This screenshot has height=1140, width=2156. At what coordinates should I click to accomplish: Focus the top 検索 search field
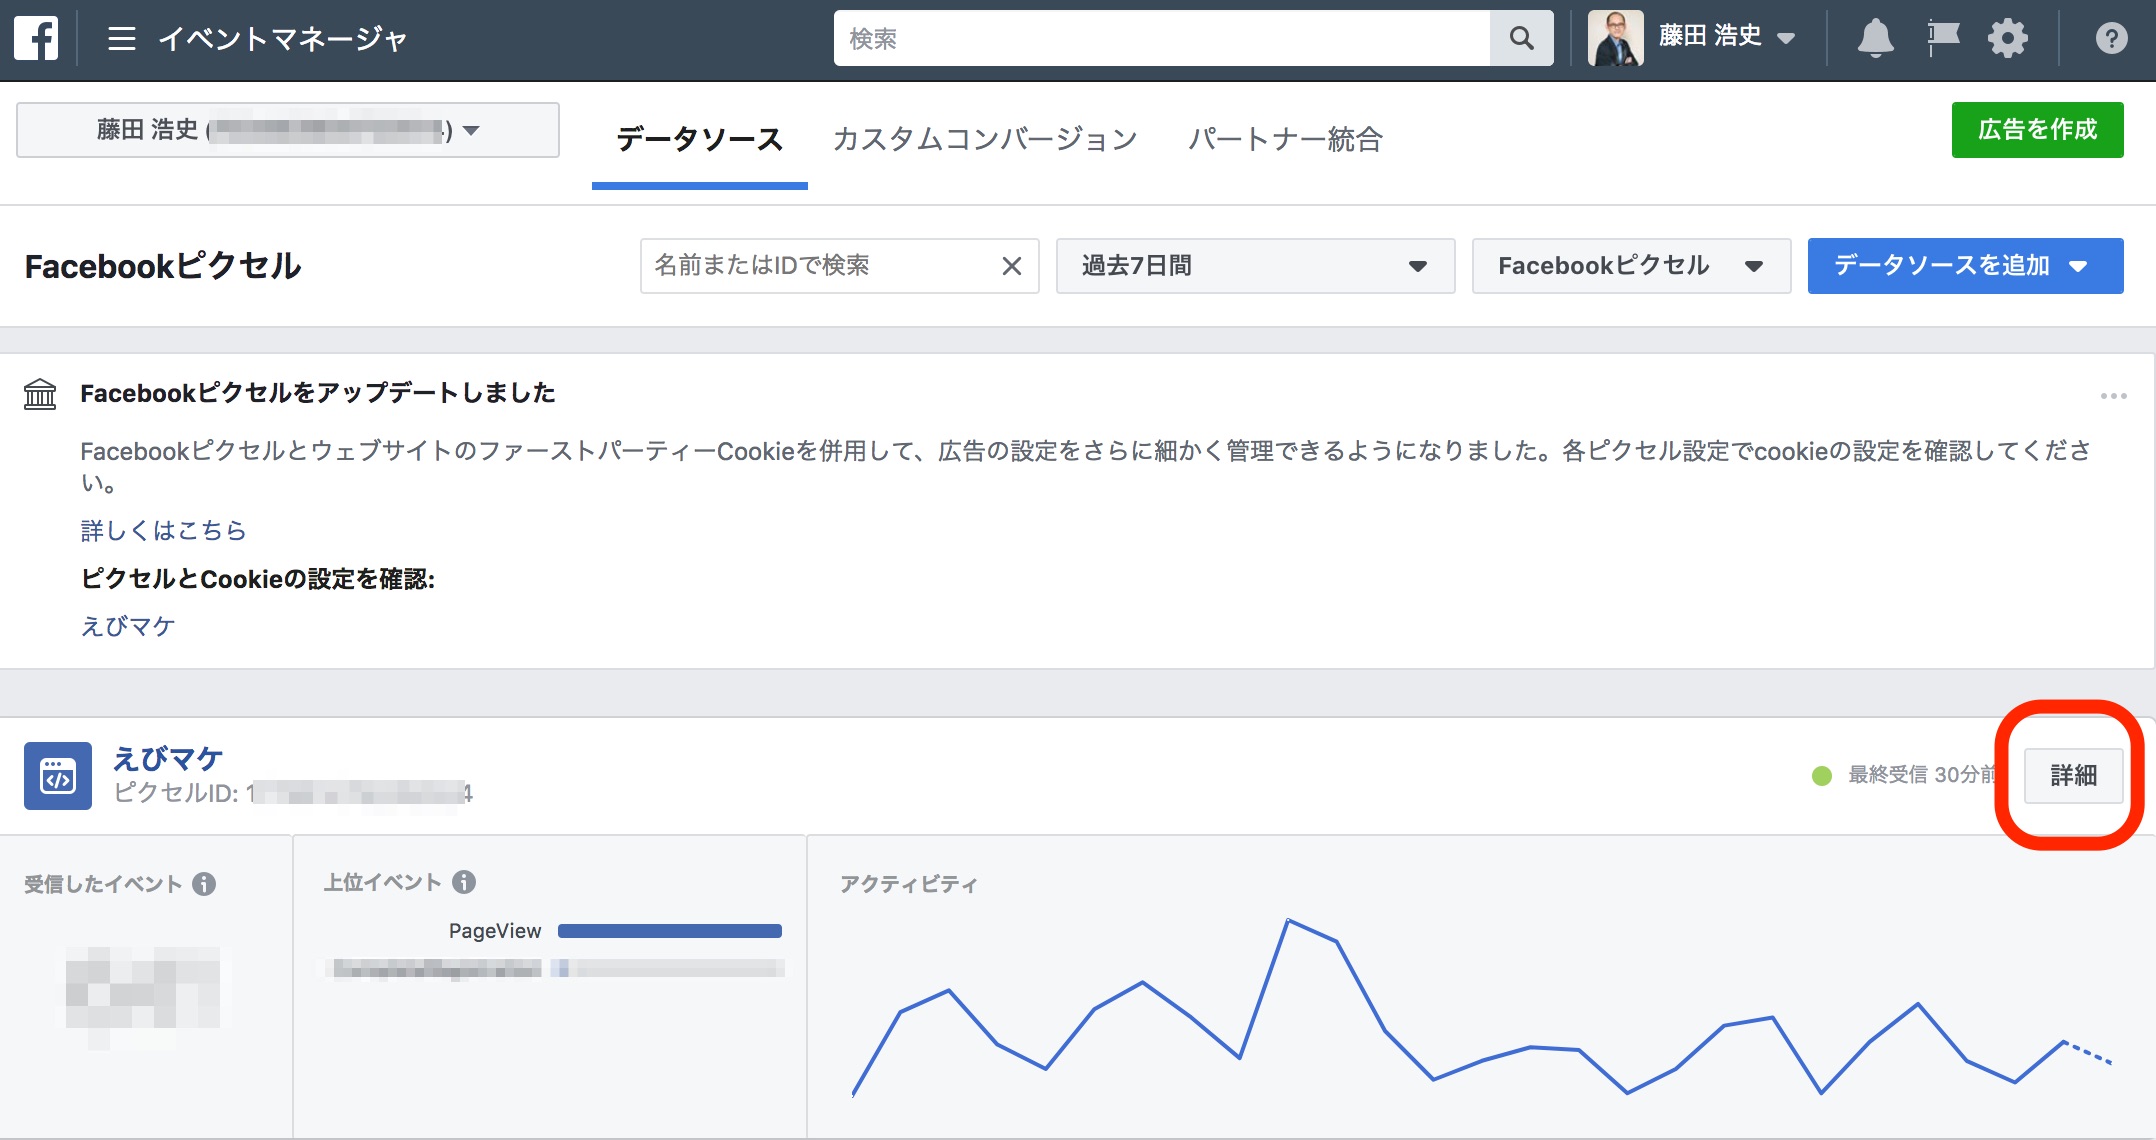coord(1161,38)
